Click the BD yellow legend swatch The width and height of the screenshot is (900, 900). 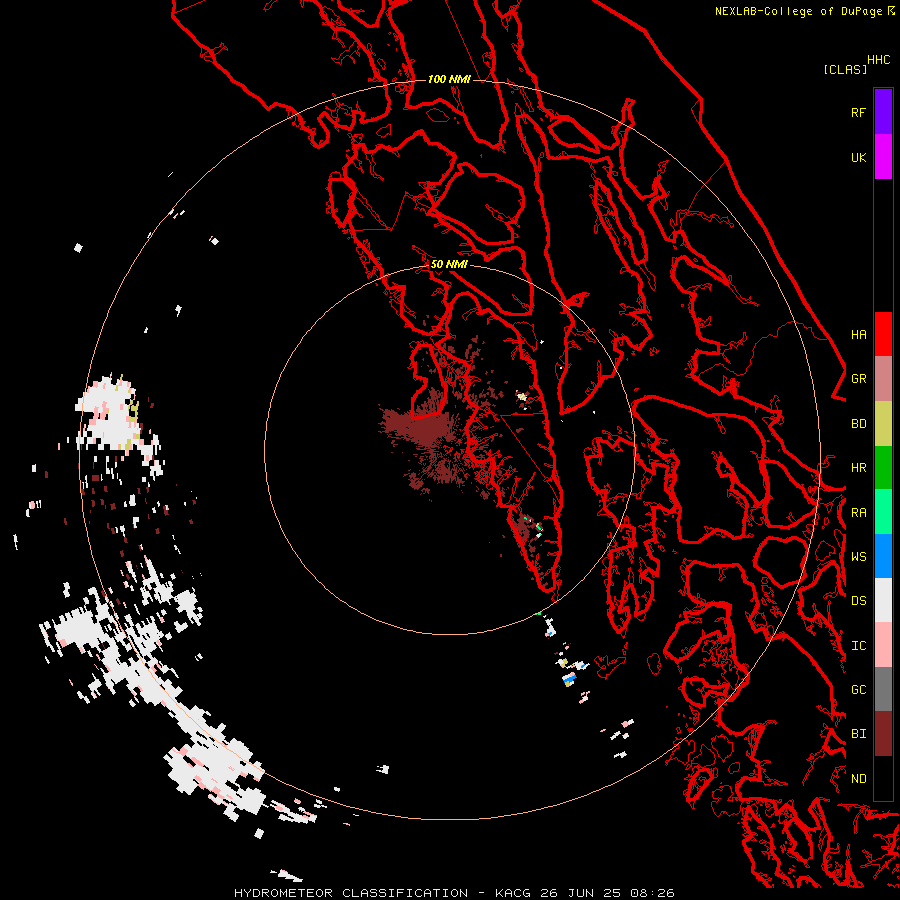pyautogui.click(x=883, y=424)
